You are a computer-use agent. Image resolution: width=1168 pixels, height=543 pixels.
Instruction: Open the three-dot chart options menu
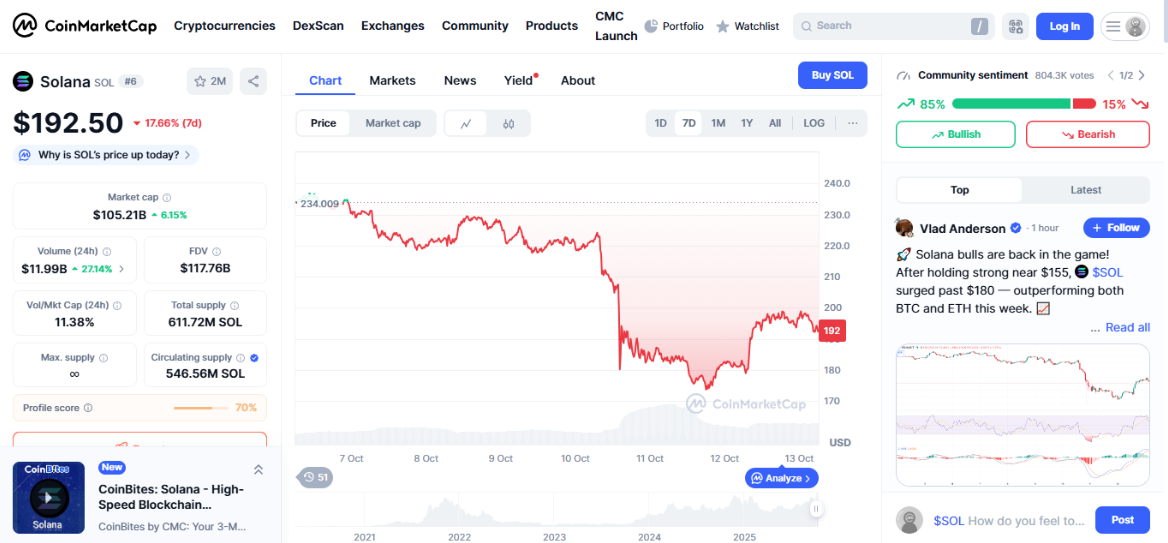click(x=852, y=123)
